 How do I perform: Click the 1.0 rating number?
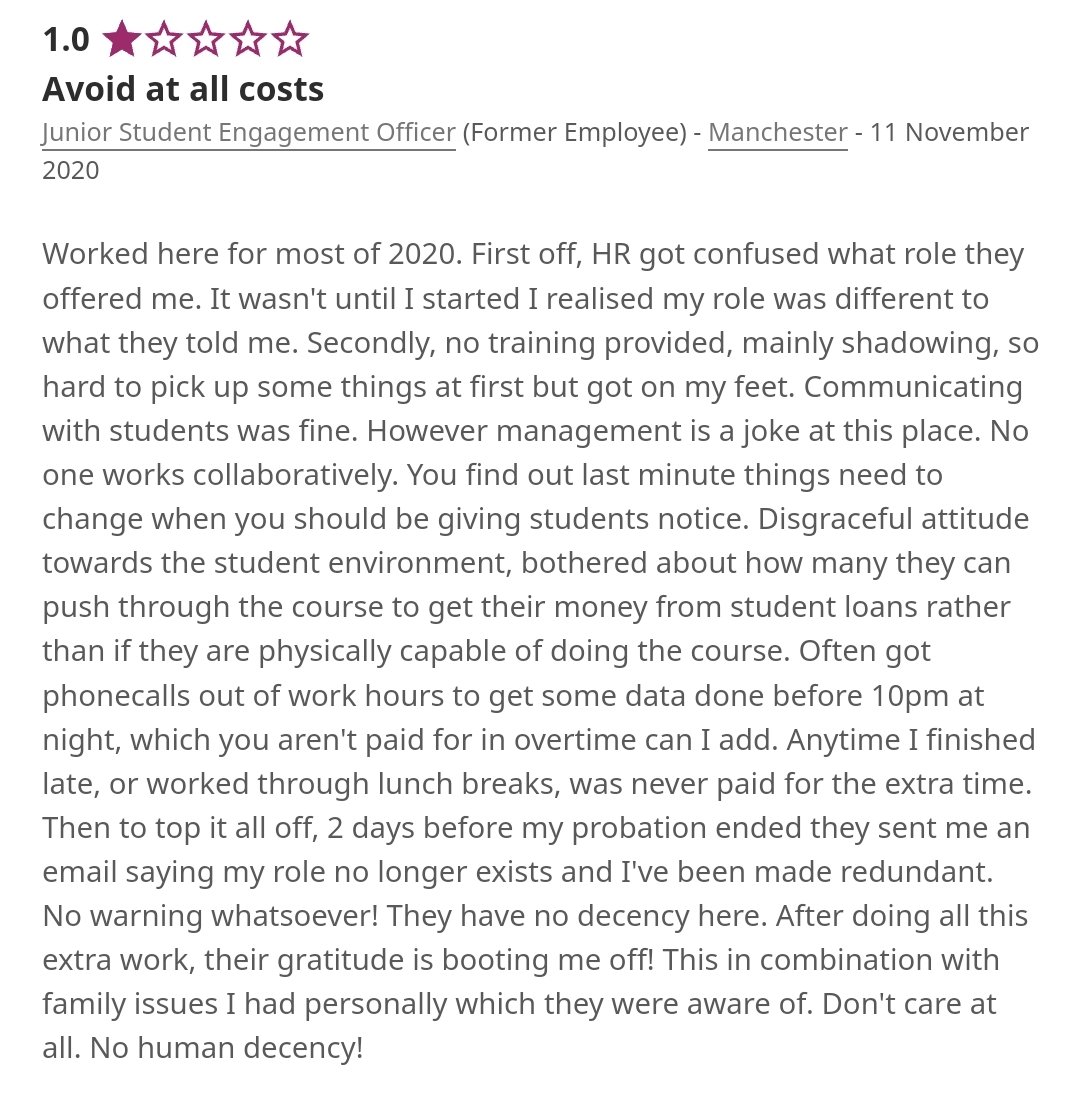click(66, 39)
